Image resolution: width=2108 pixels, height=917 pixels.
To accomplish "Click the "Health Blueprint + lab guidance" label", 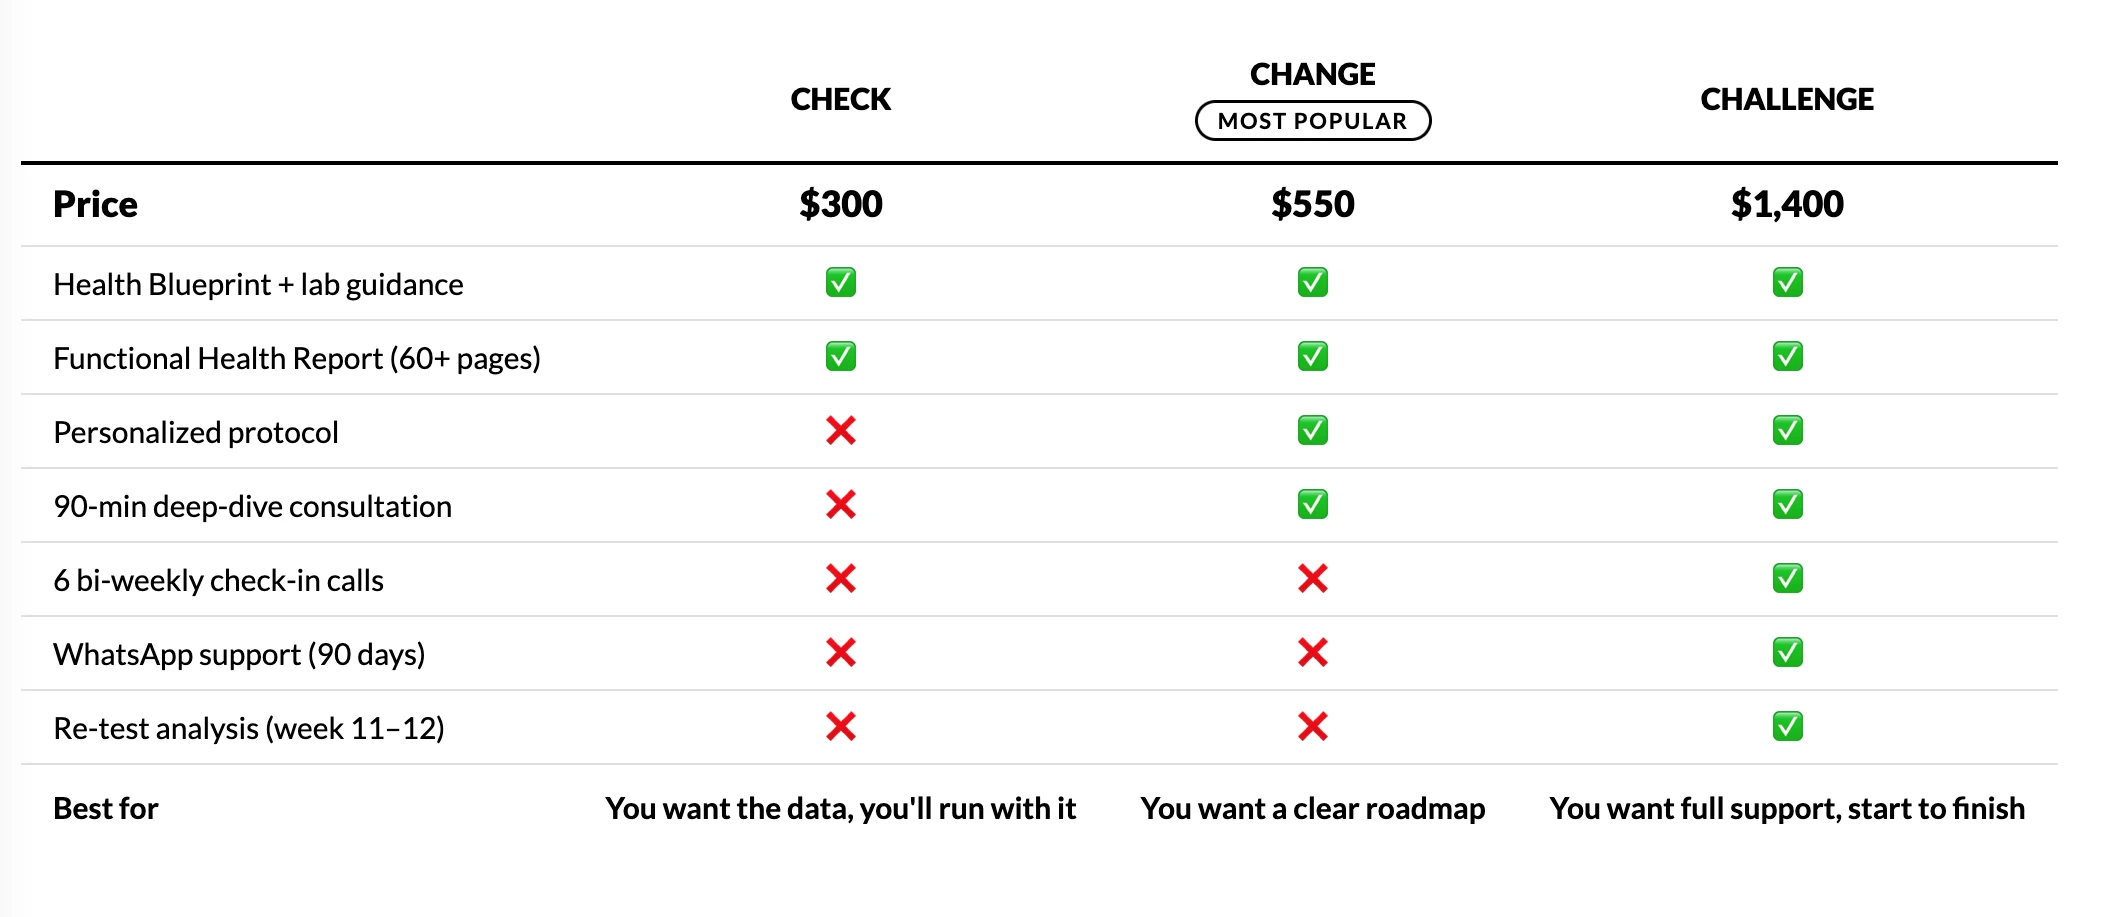I will [258, 285].
